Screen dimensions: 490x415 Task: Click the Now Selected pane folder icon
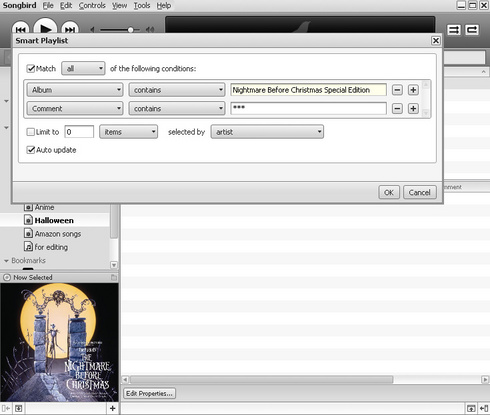[x=114, y=277]
